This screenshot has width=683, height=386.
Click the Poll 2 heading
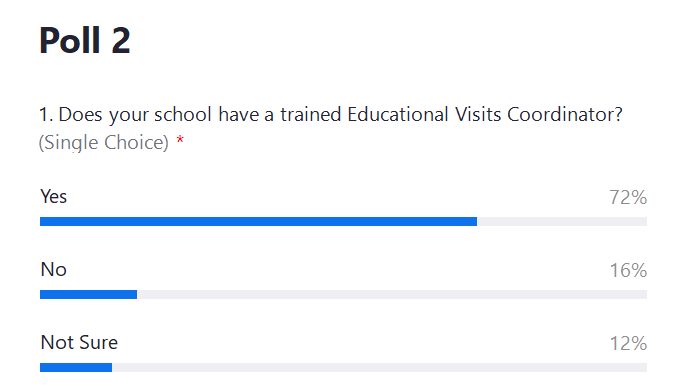click(x=85, y=40)
